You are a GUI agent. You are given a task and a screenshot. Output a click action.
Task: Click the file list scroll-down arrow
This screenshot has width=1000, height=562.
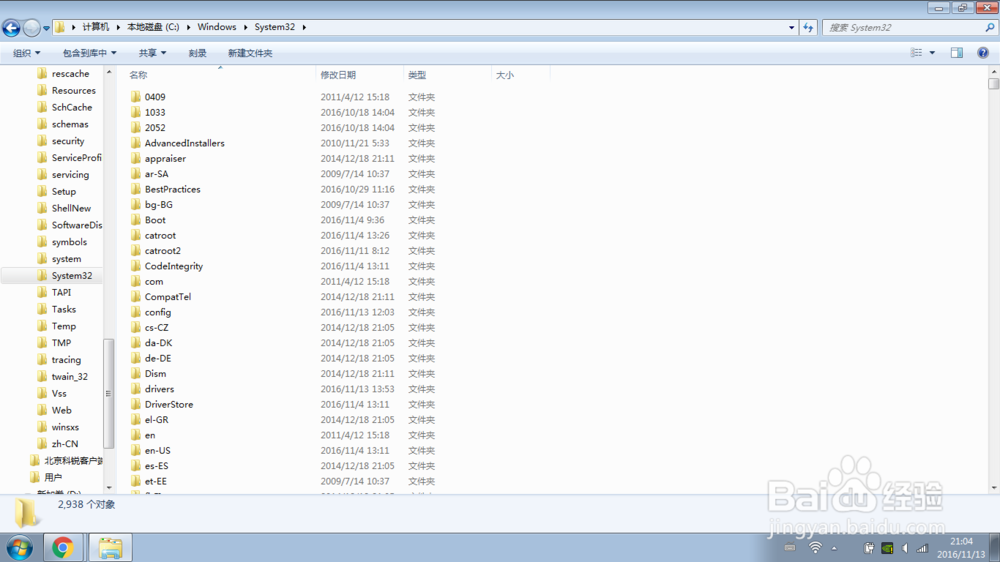tap(994, 488)
